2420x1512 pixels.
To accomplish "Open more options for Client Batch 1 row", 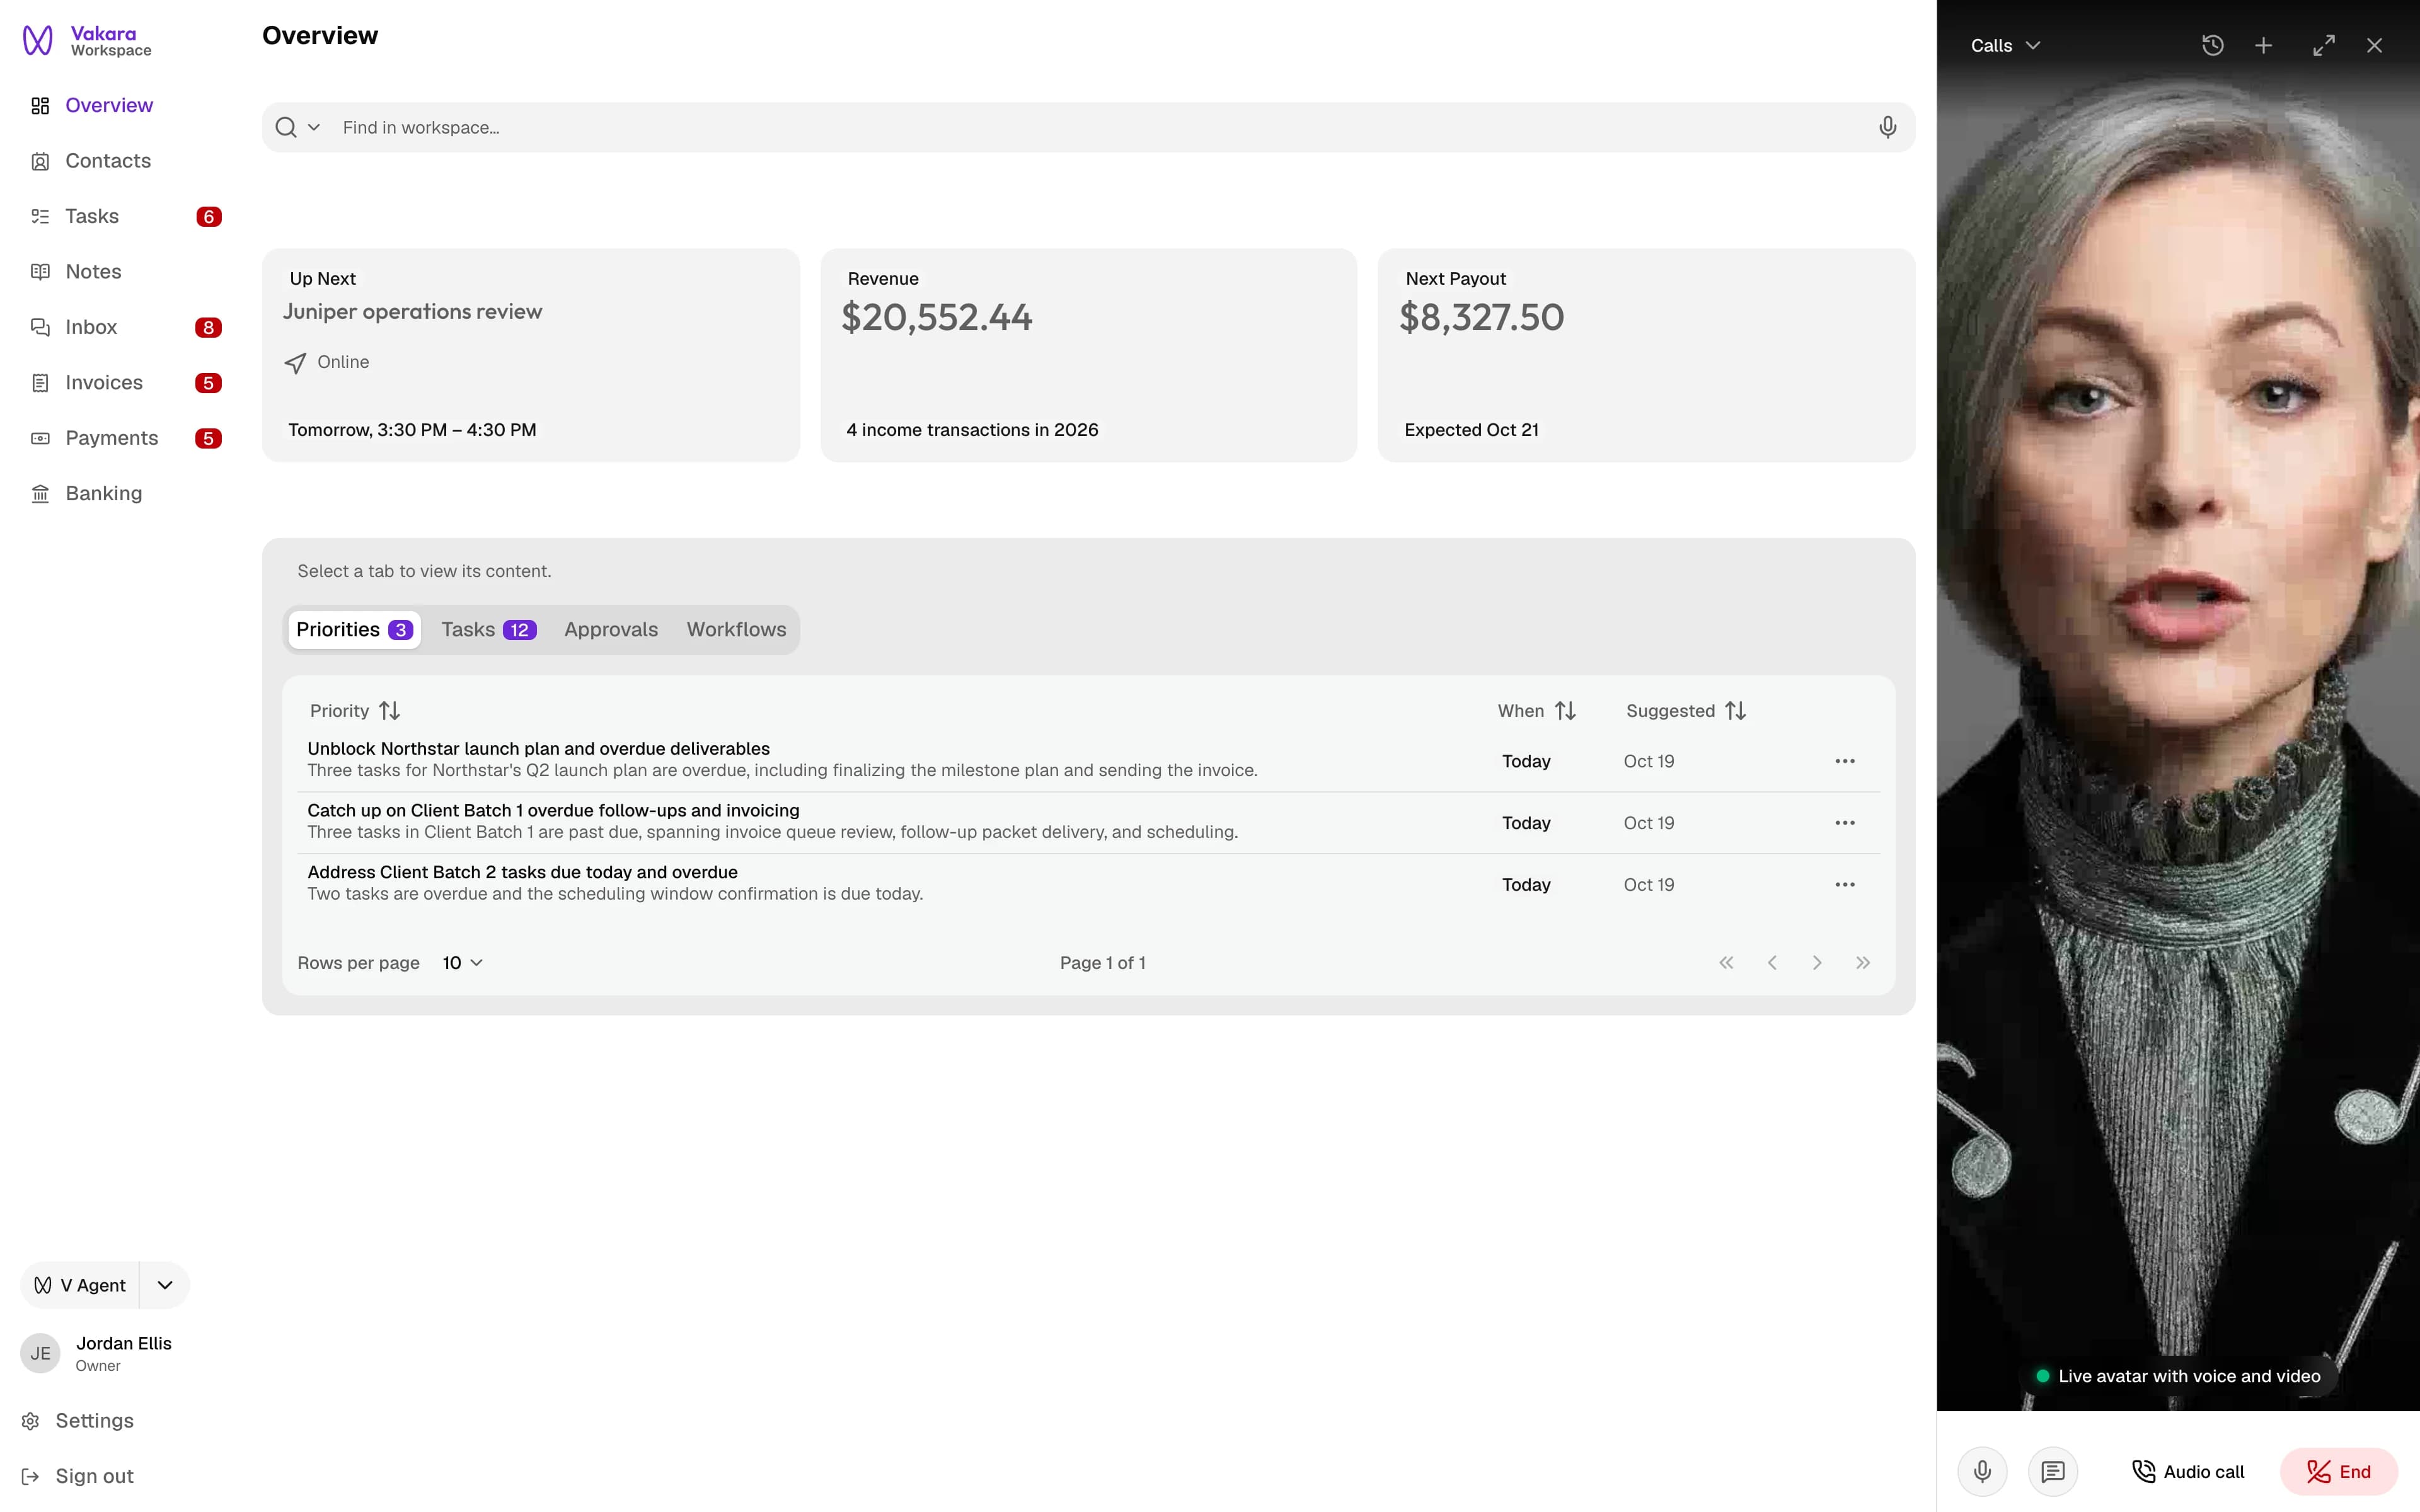I will (1845, 823).
